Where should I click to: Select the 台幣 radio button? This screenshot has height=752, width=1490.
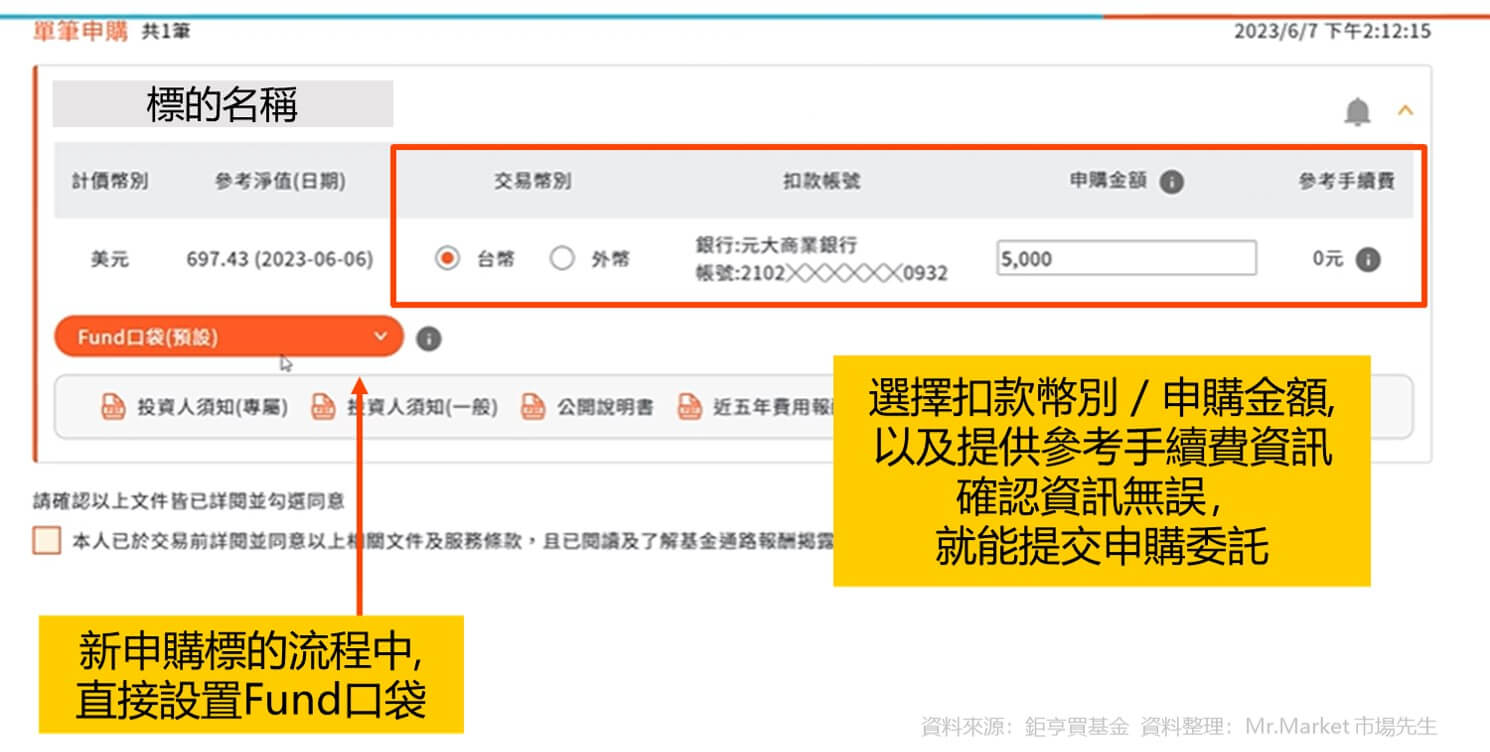click(x=447, y=259)
